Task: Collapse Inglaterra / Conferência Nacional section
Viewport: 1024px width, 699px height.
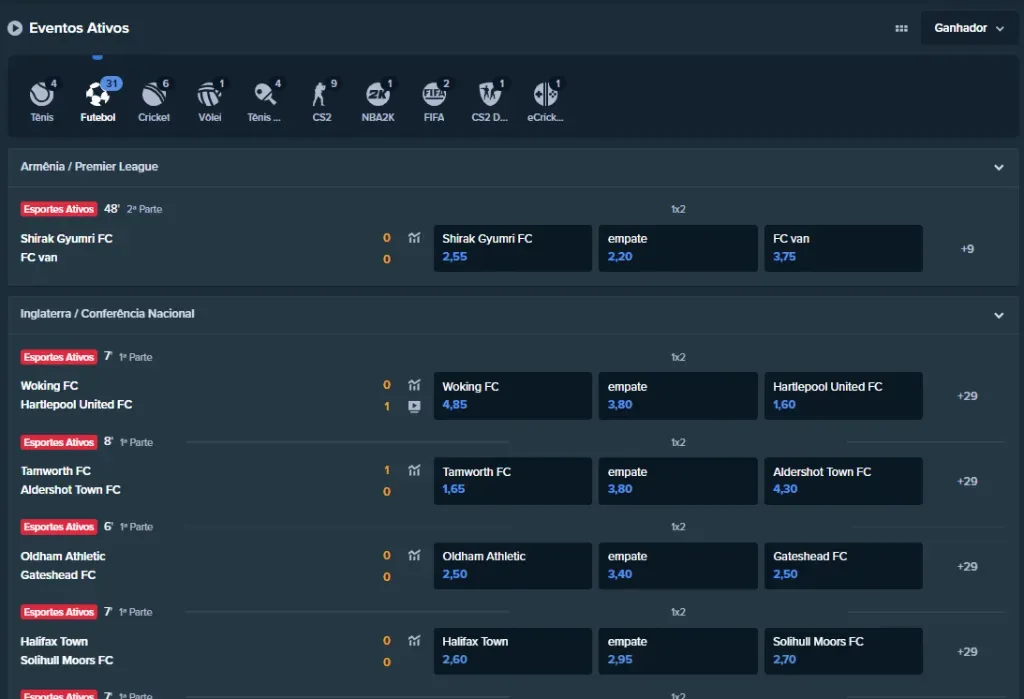Action: coord(998,315)
